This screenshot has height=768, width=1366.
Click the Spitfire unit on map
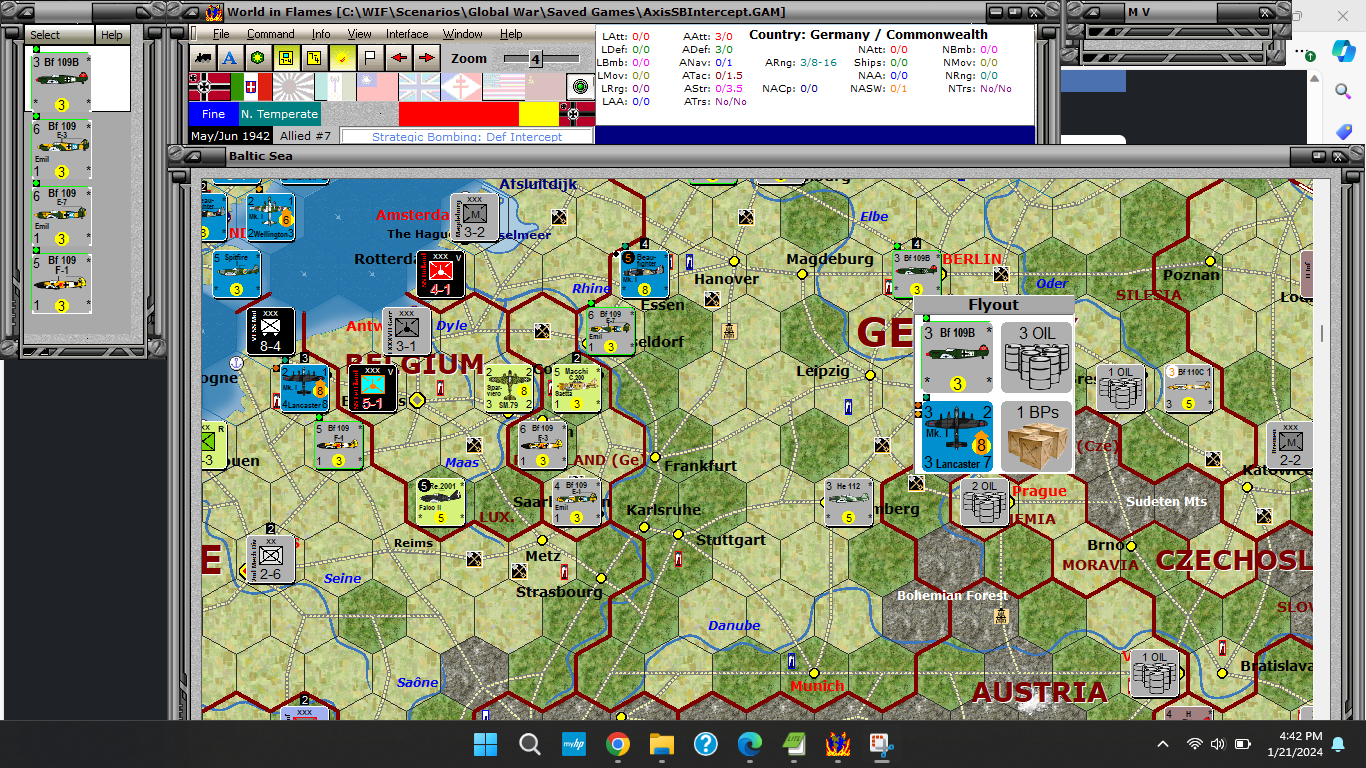(x=236, y=274)
